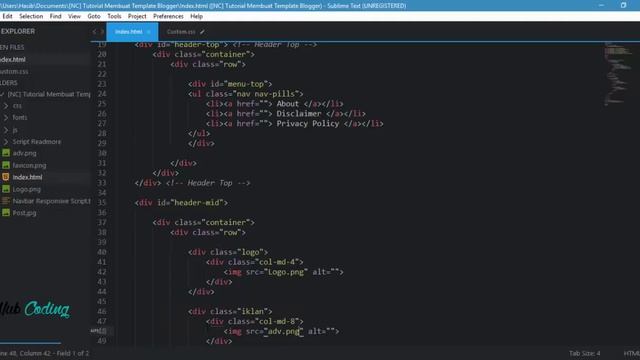The image size is (640, 360).
Task: Click the "adv.png" src string on line 48
Action: coord(283,331)
